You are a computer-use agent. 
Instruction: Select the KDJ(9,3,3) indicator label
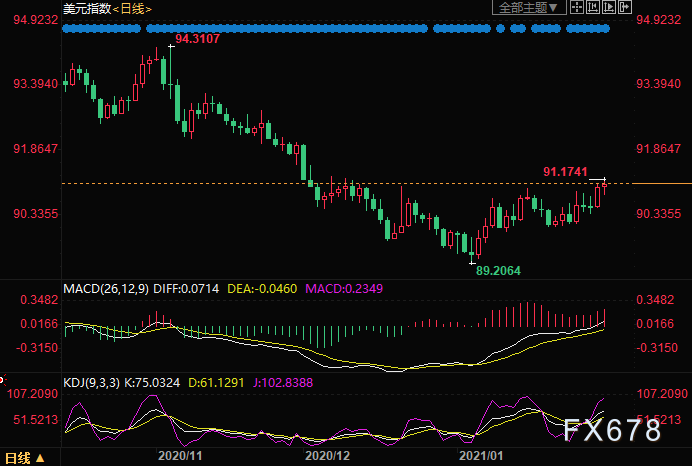91,383
